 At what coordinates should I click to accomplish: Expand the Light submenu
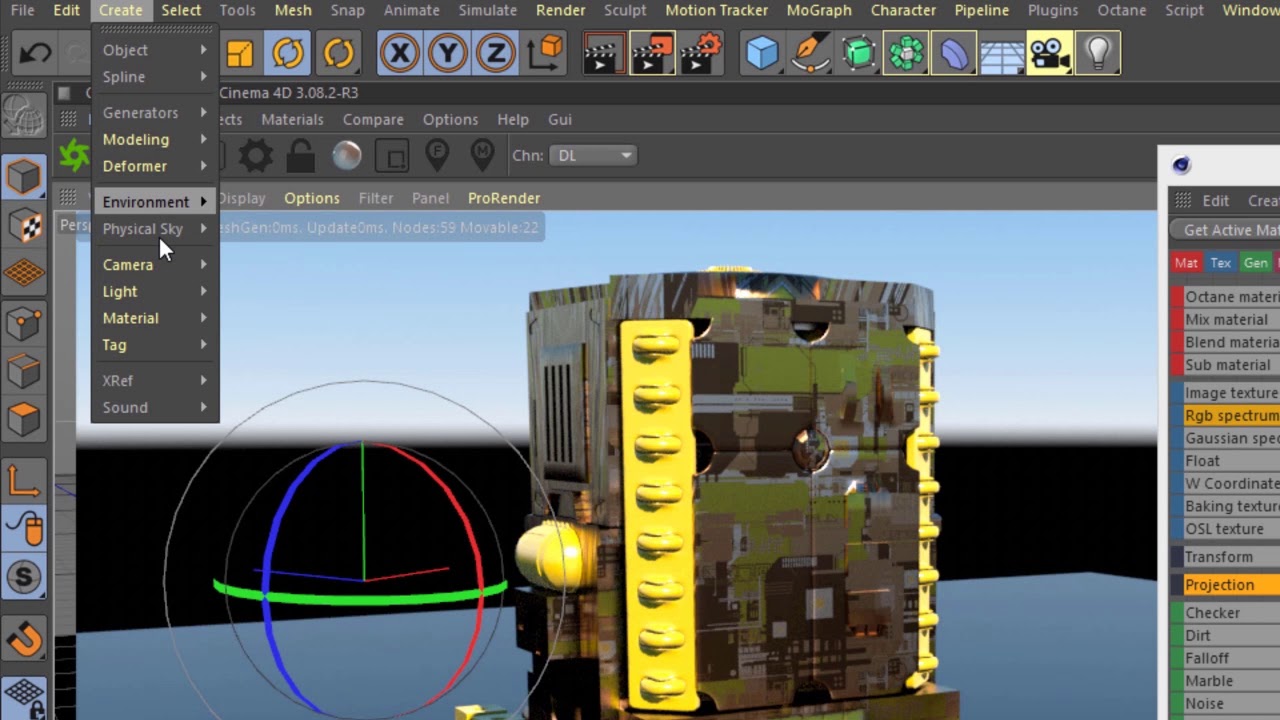point(155,292)
